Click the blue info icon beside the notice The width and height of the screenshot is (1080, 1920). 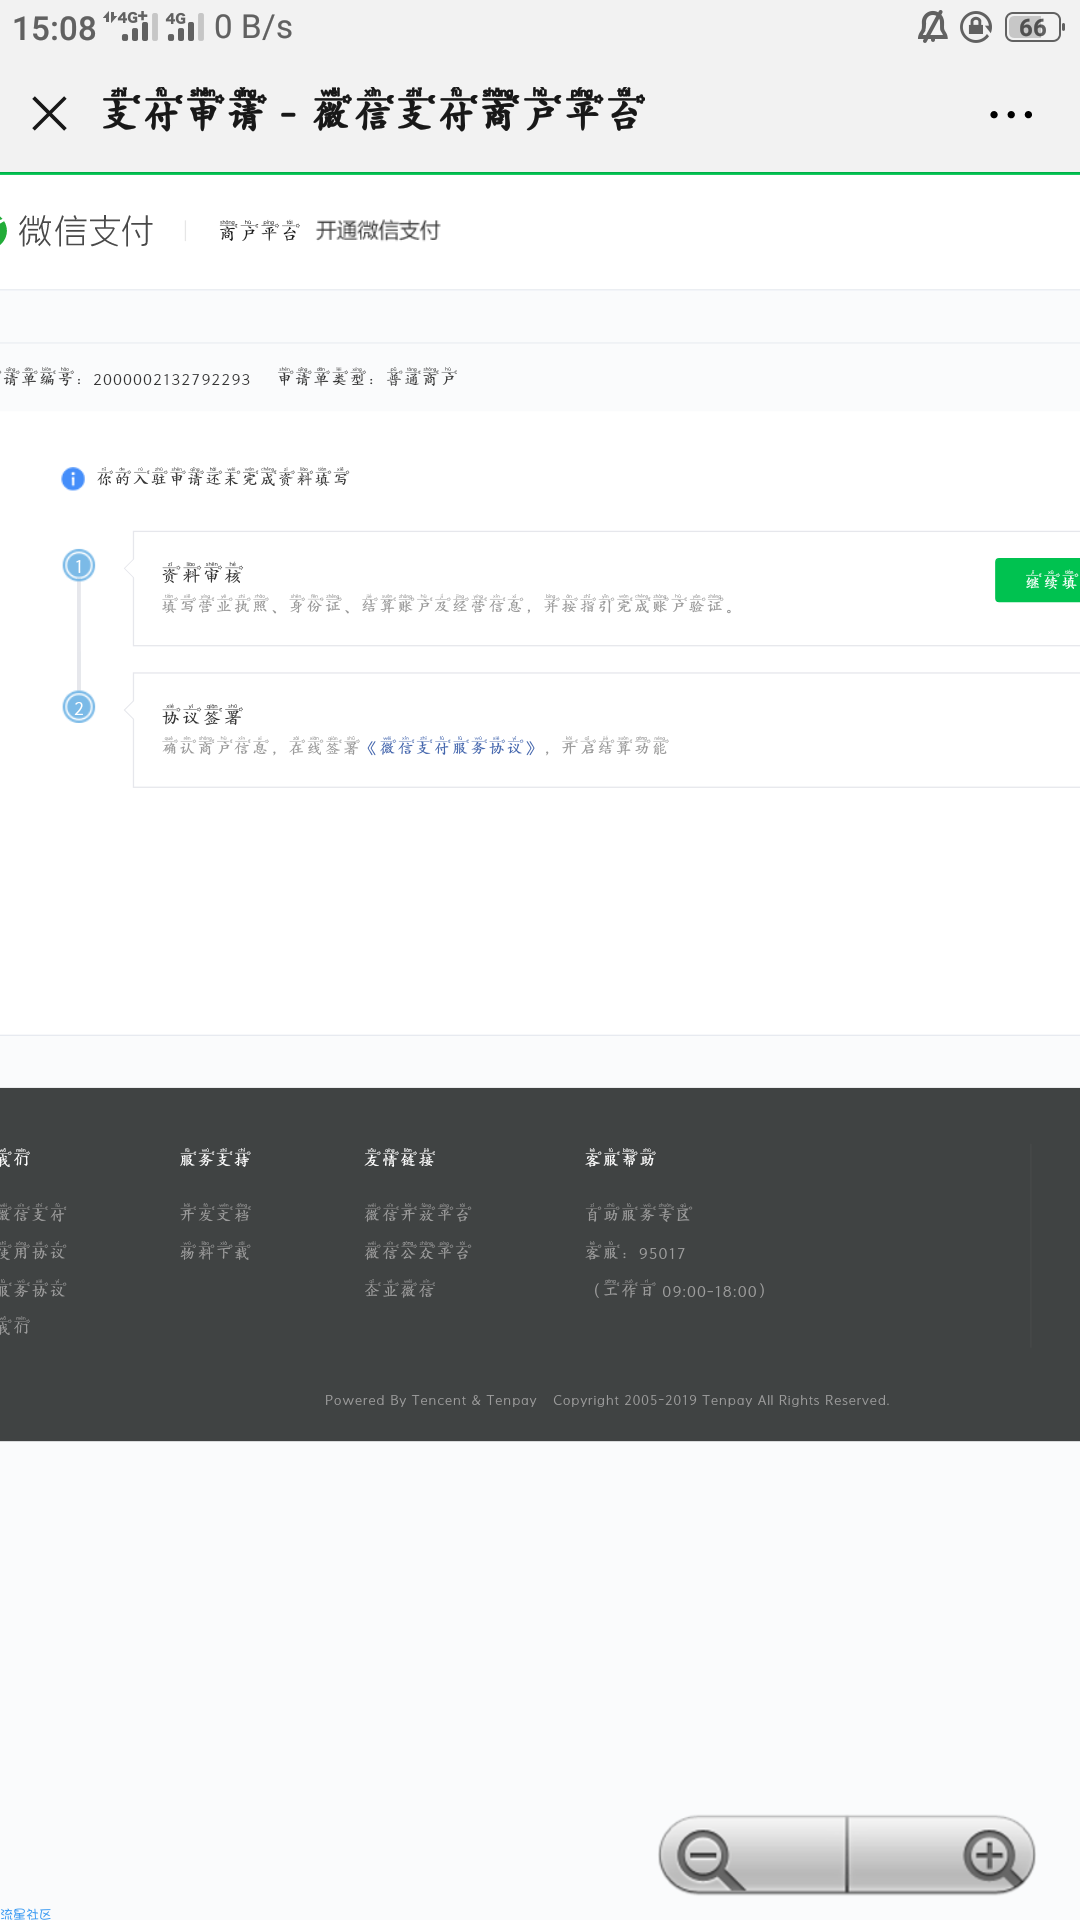click(73, 479)
